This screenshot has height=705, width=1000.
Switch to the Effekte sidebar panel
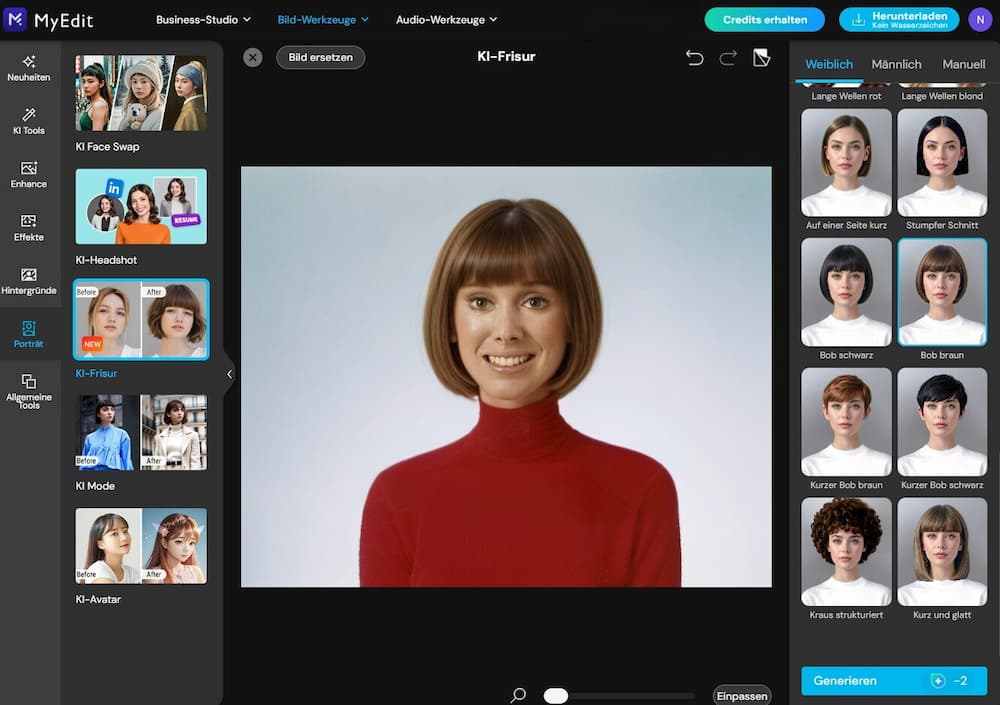coord(28,230)
